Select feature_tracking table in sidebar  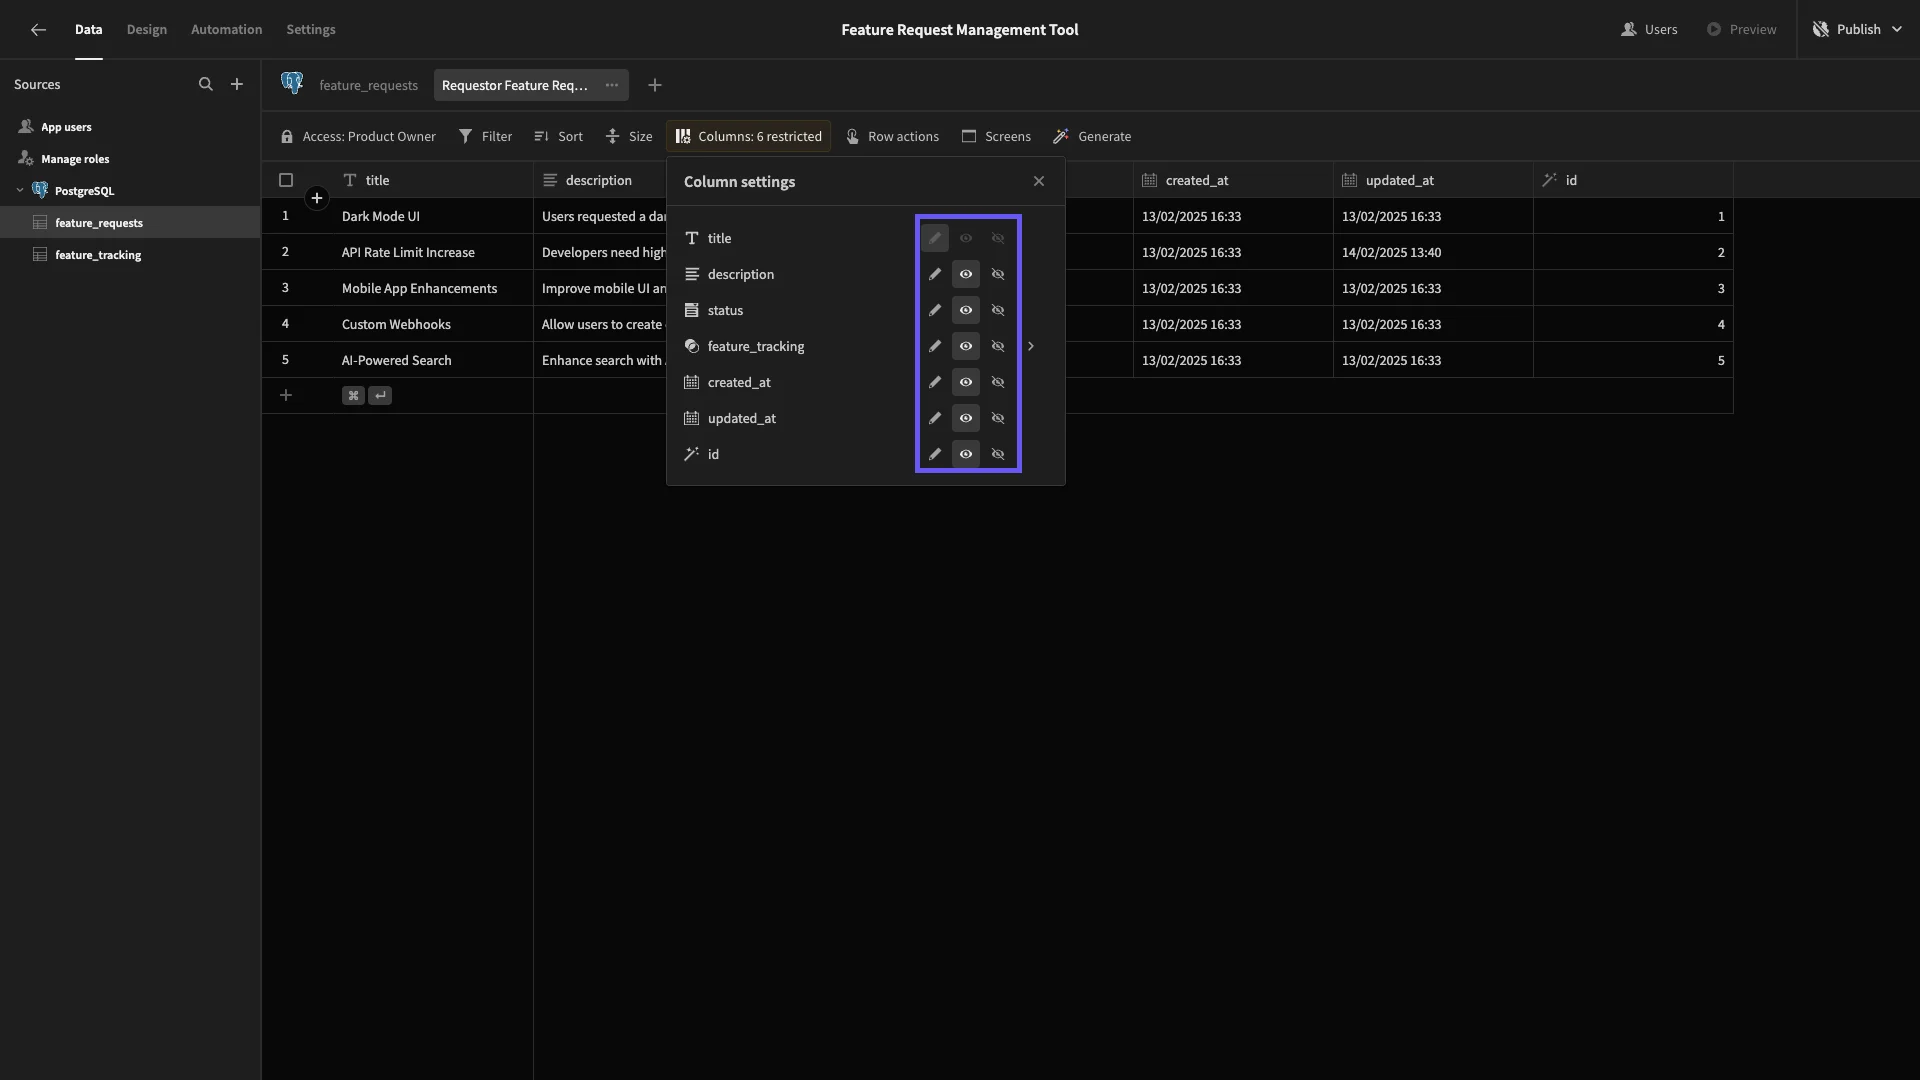[x=98, y=255]
